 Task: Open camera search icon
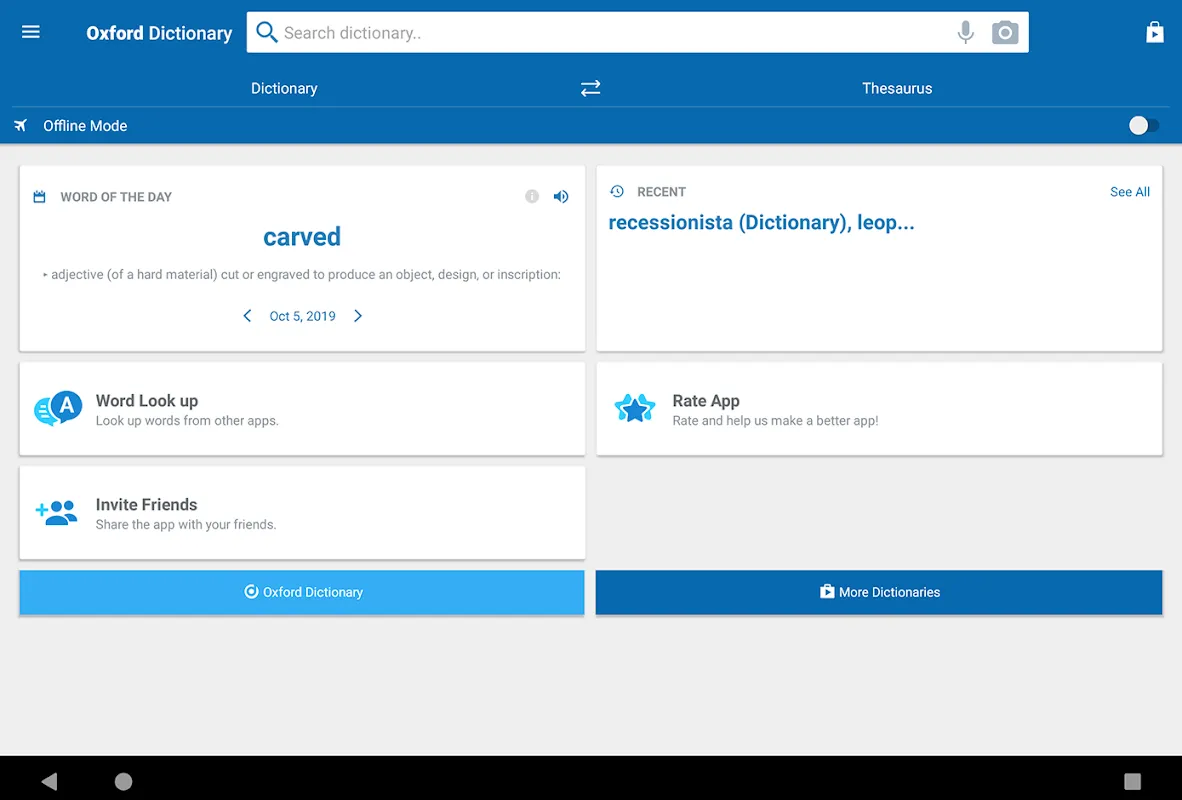(1005, 32)
